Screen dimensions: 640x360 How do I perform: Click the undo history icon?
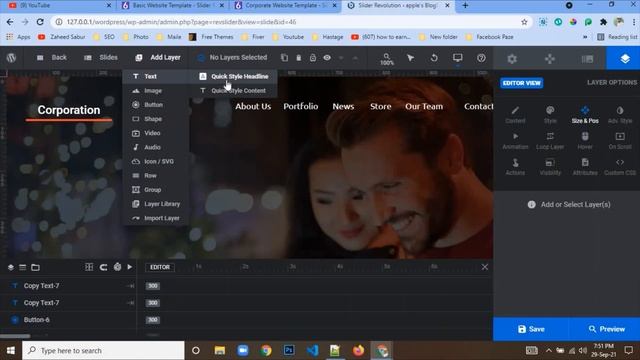click(x=434, y=58)
